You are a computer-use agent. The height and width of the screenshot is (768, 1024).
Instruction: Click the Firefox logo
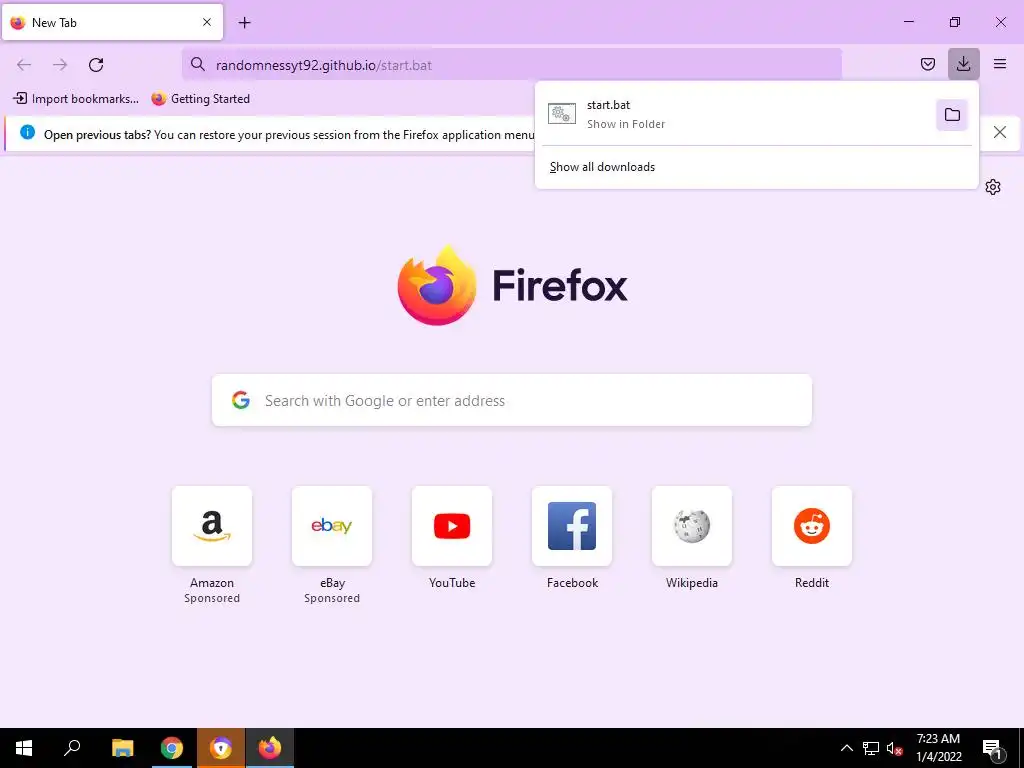[513, 285]
